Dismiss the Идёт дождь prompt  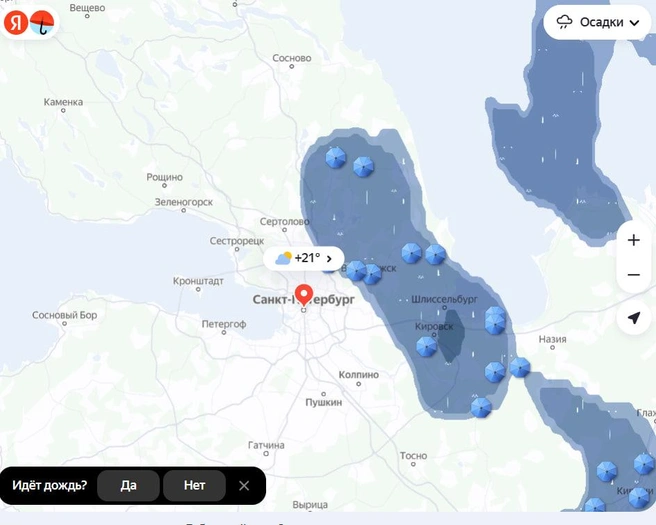click(x=244, y=485)
